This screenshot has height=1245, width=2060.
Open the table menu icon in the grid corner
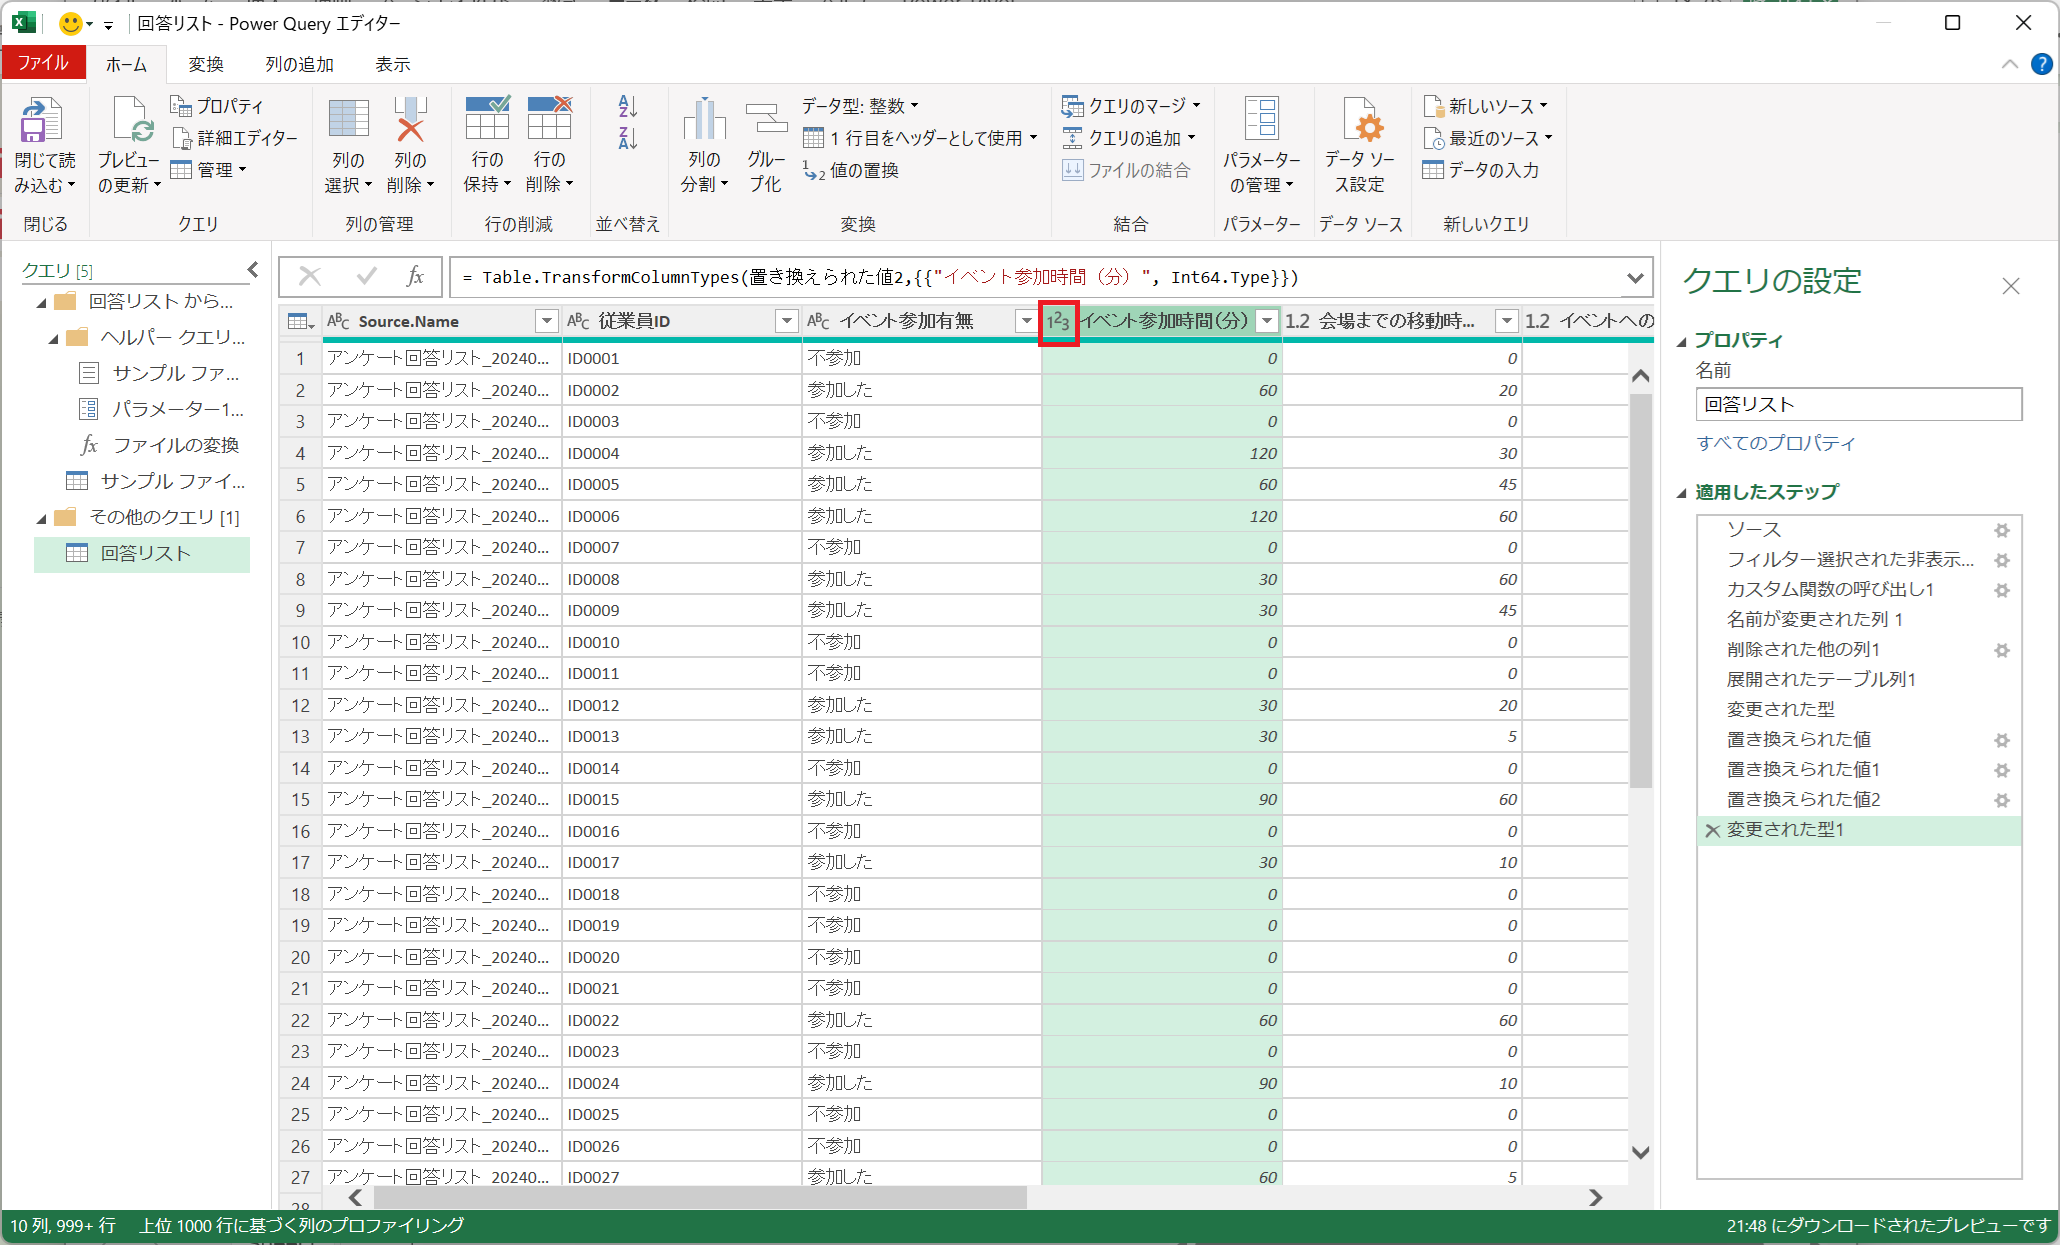pyautogui.click(x=300, y=321)
